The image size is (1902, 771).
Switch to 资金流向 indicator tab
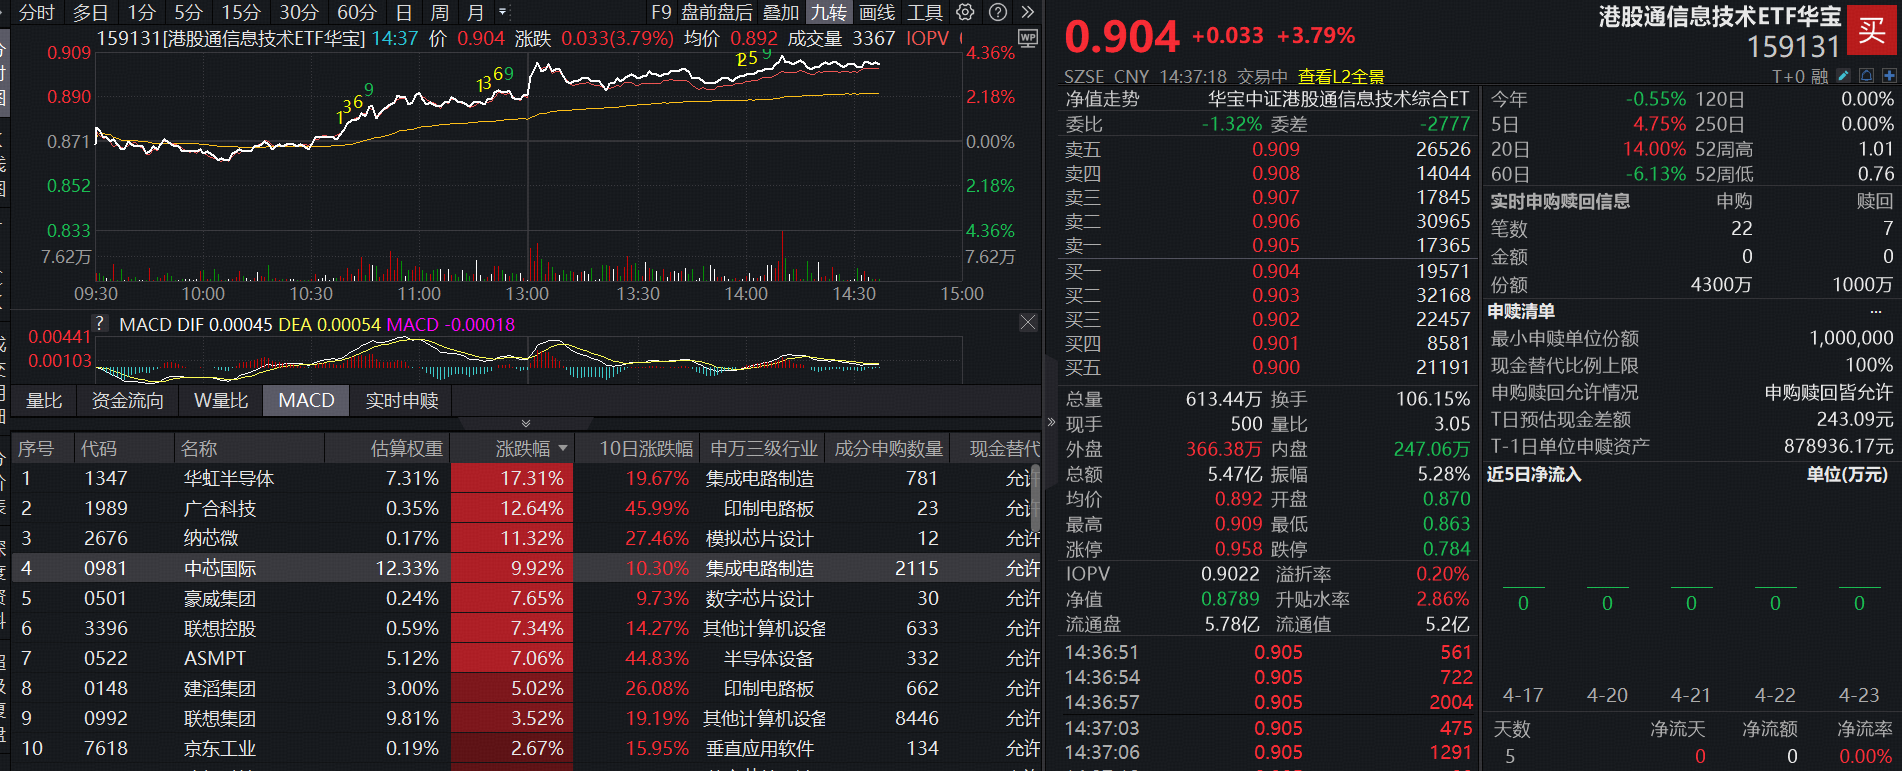pos(127,400)
